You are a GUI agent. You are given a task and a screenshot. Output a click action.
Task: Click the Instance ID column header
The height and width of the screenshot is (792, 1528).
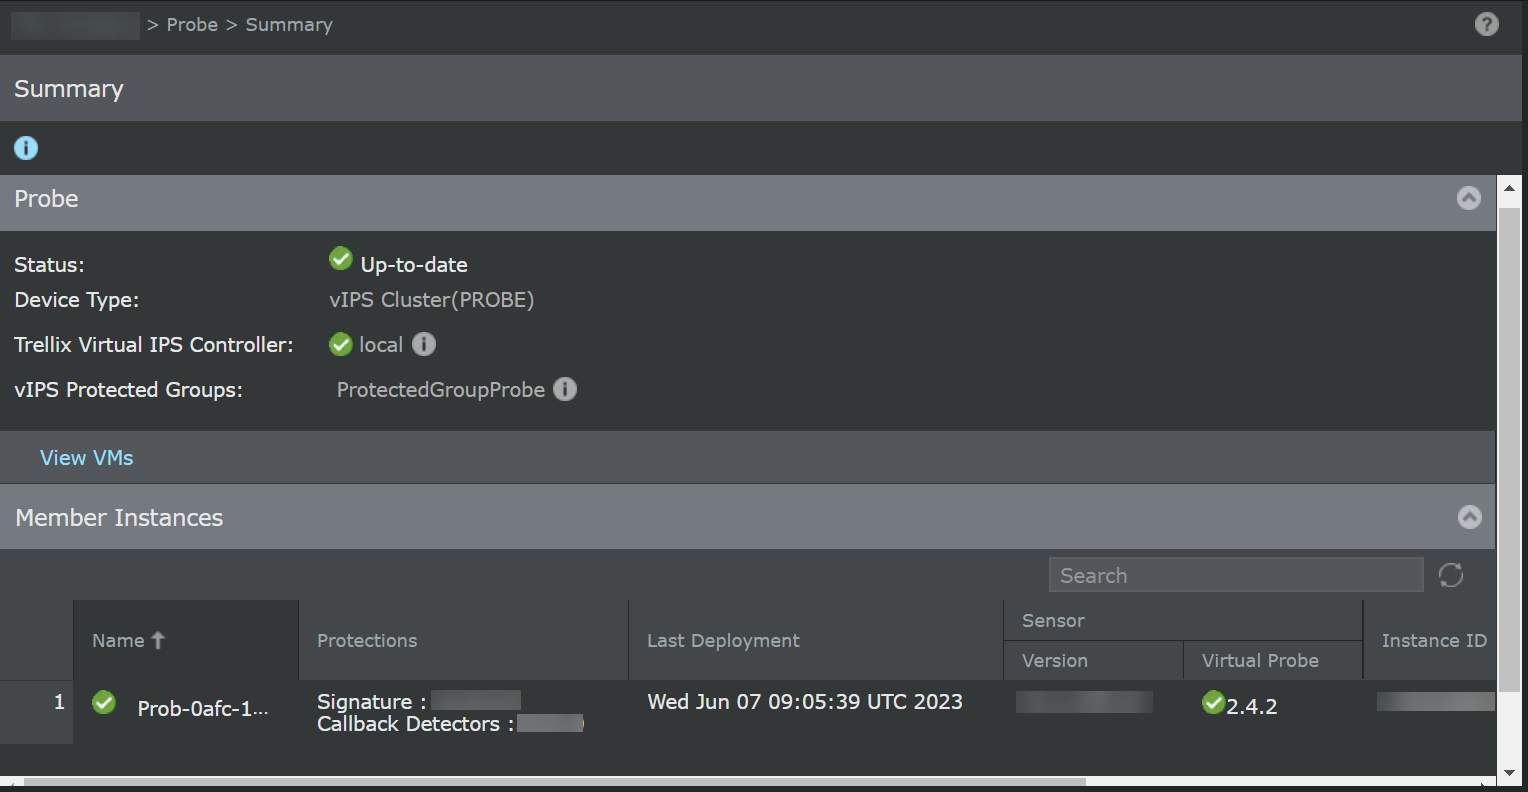(1434, 640)
